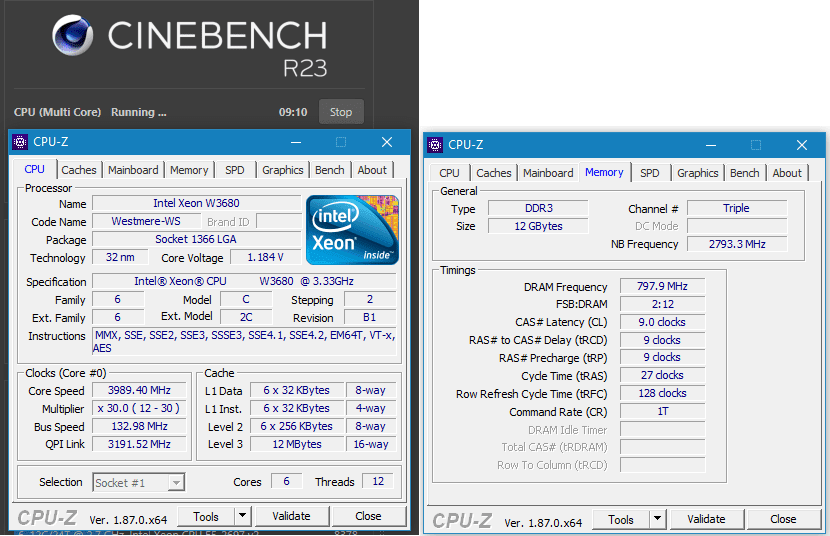Click Close button in left CPU-Z window
The image size is (830, 536).
[368, 516]
